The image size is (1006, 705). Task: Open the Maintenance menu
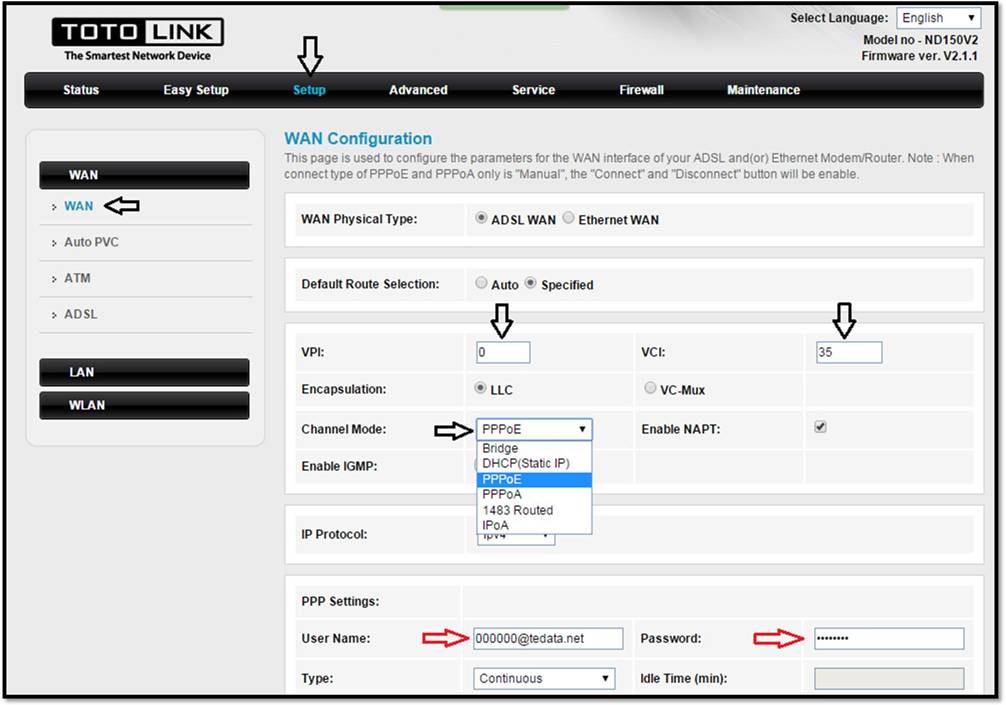click(x=763, y=90)
